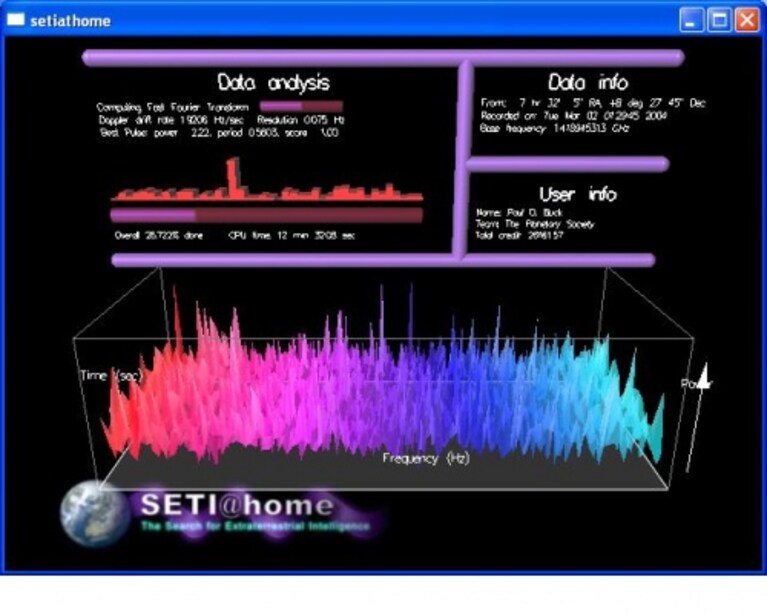Click the CPU time readout
Image resolution: width=767 pixels, height=614 pixels.
point(292,235)
